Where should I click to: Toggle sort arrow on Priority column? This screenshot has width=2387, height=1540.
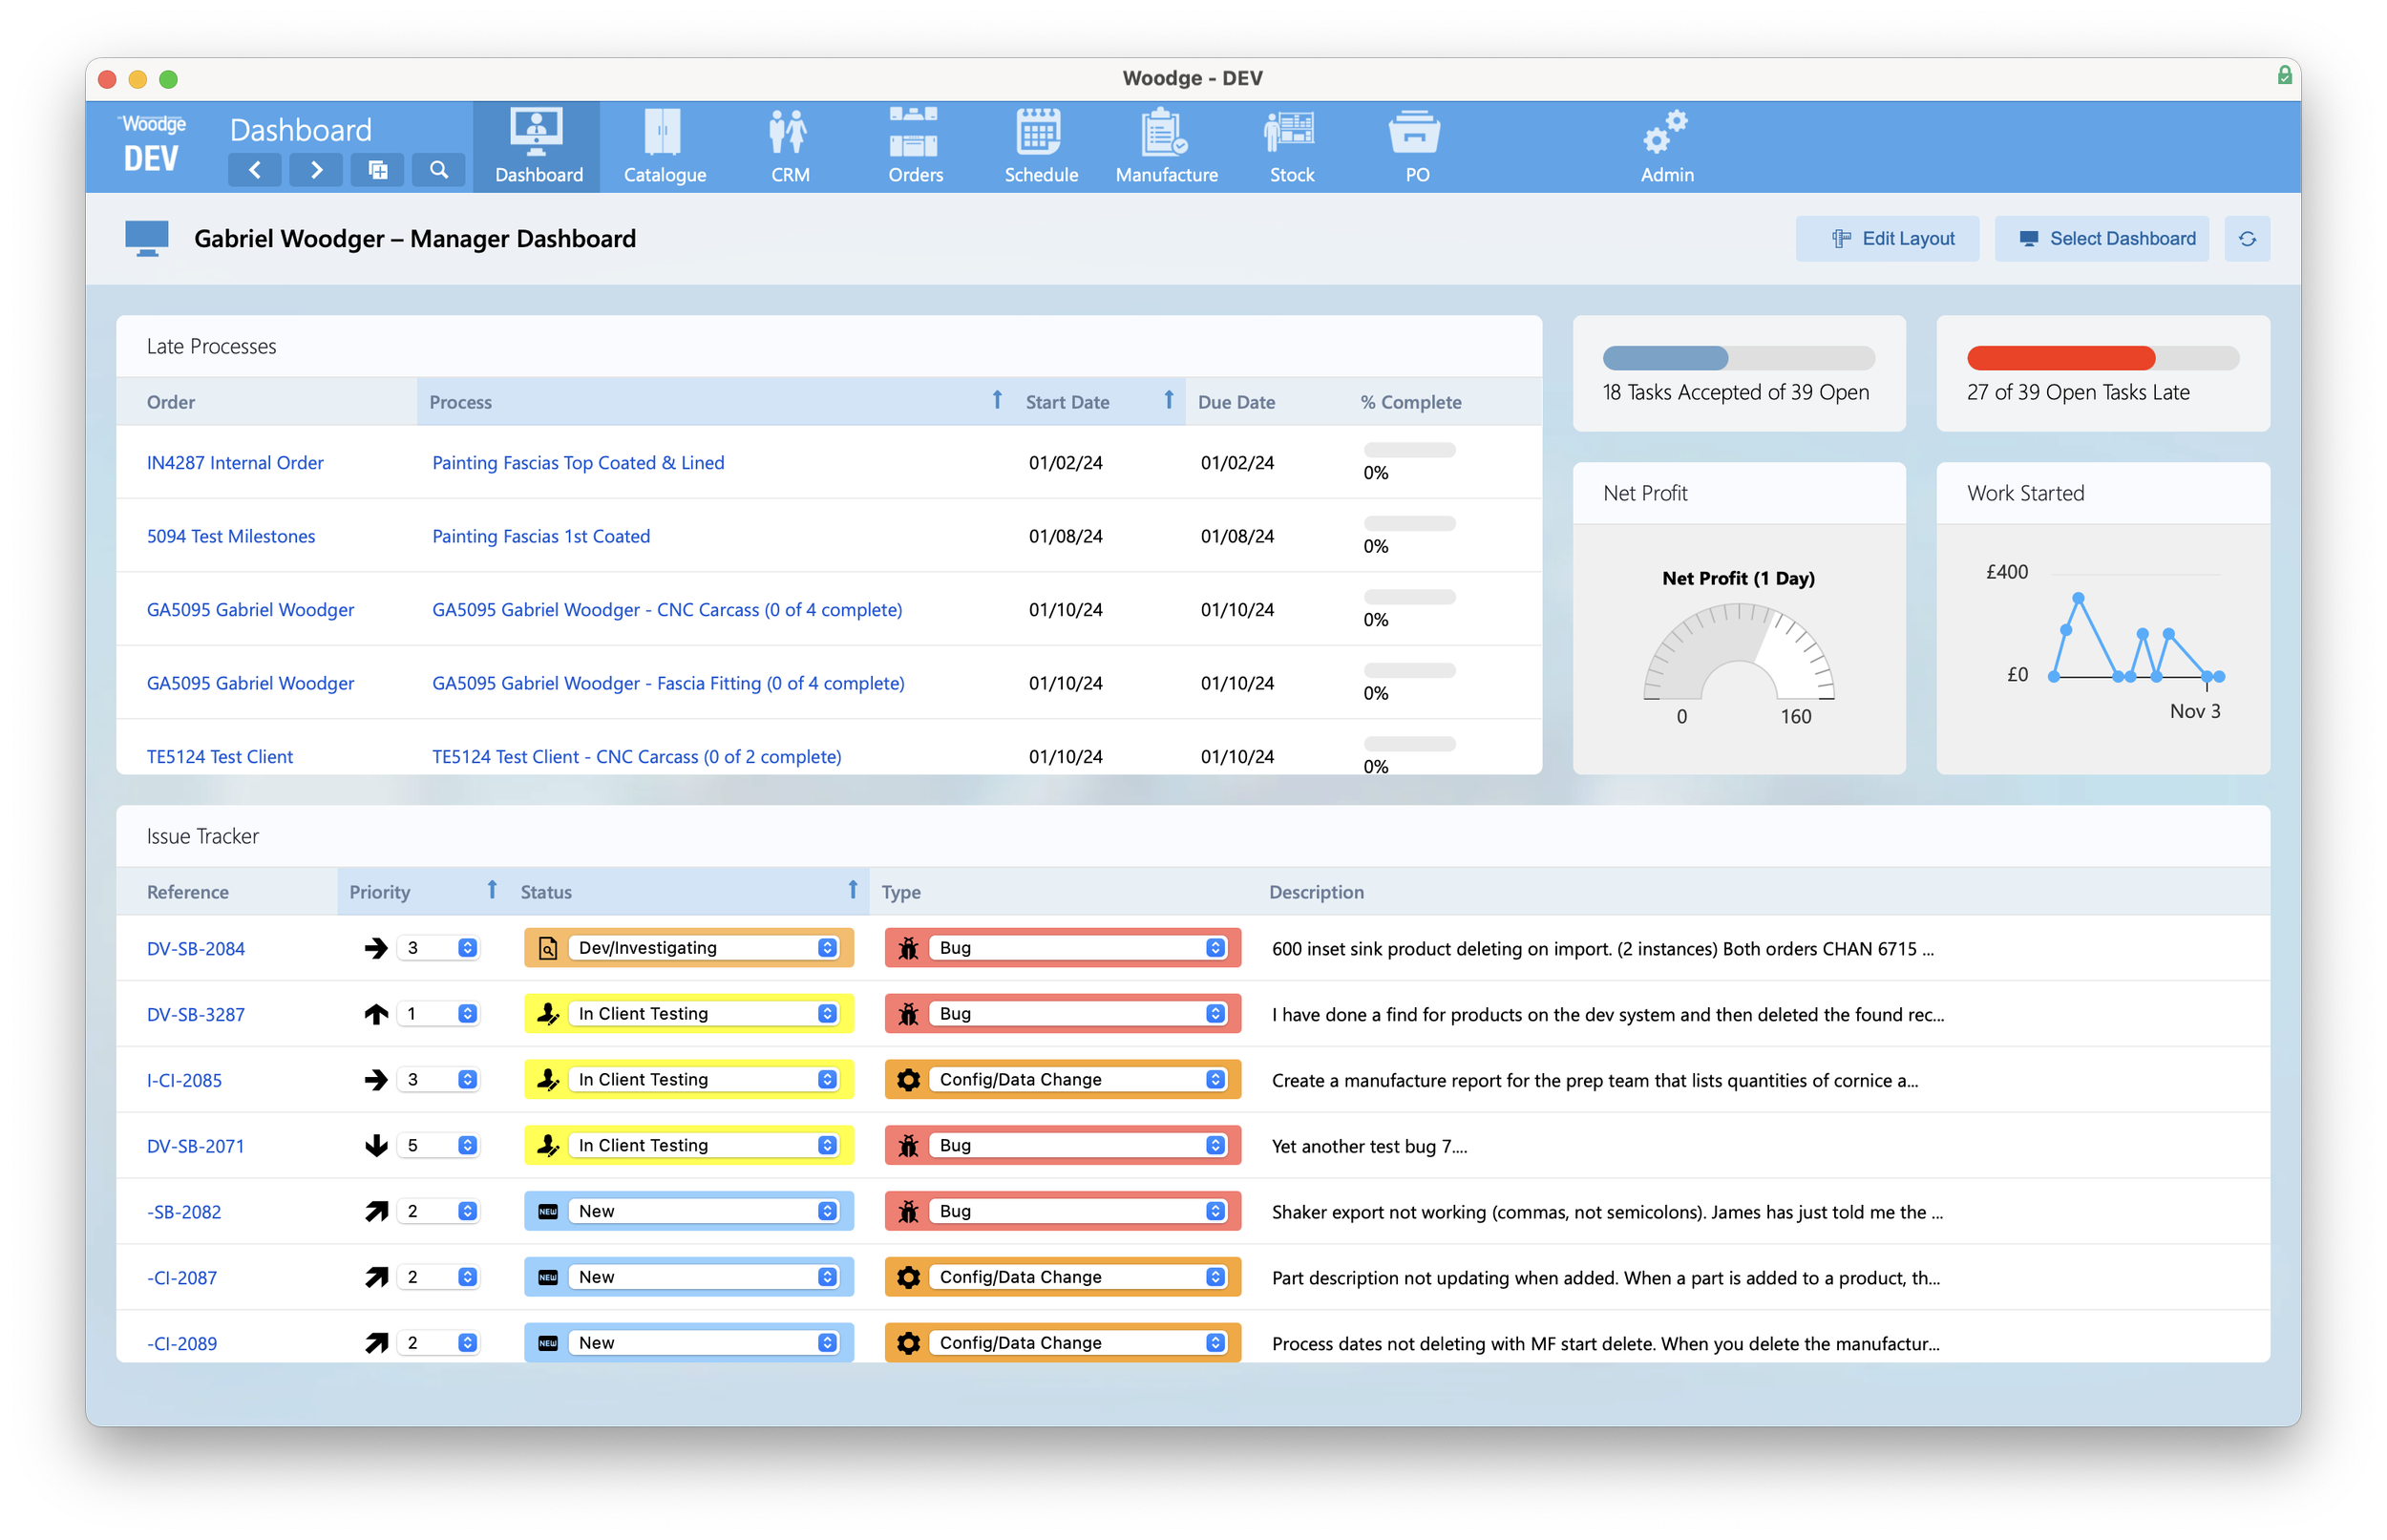[492, 890]
